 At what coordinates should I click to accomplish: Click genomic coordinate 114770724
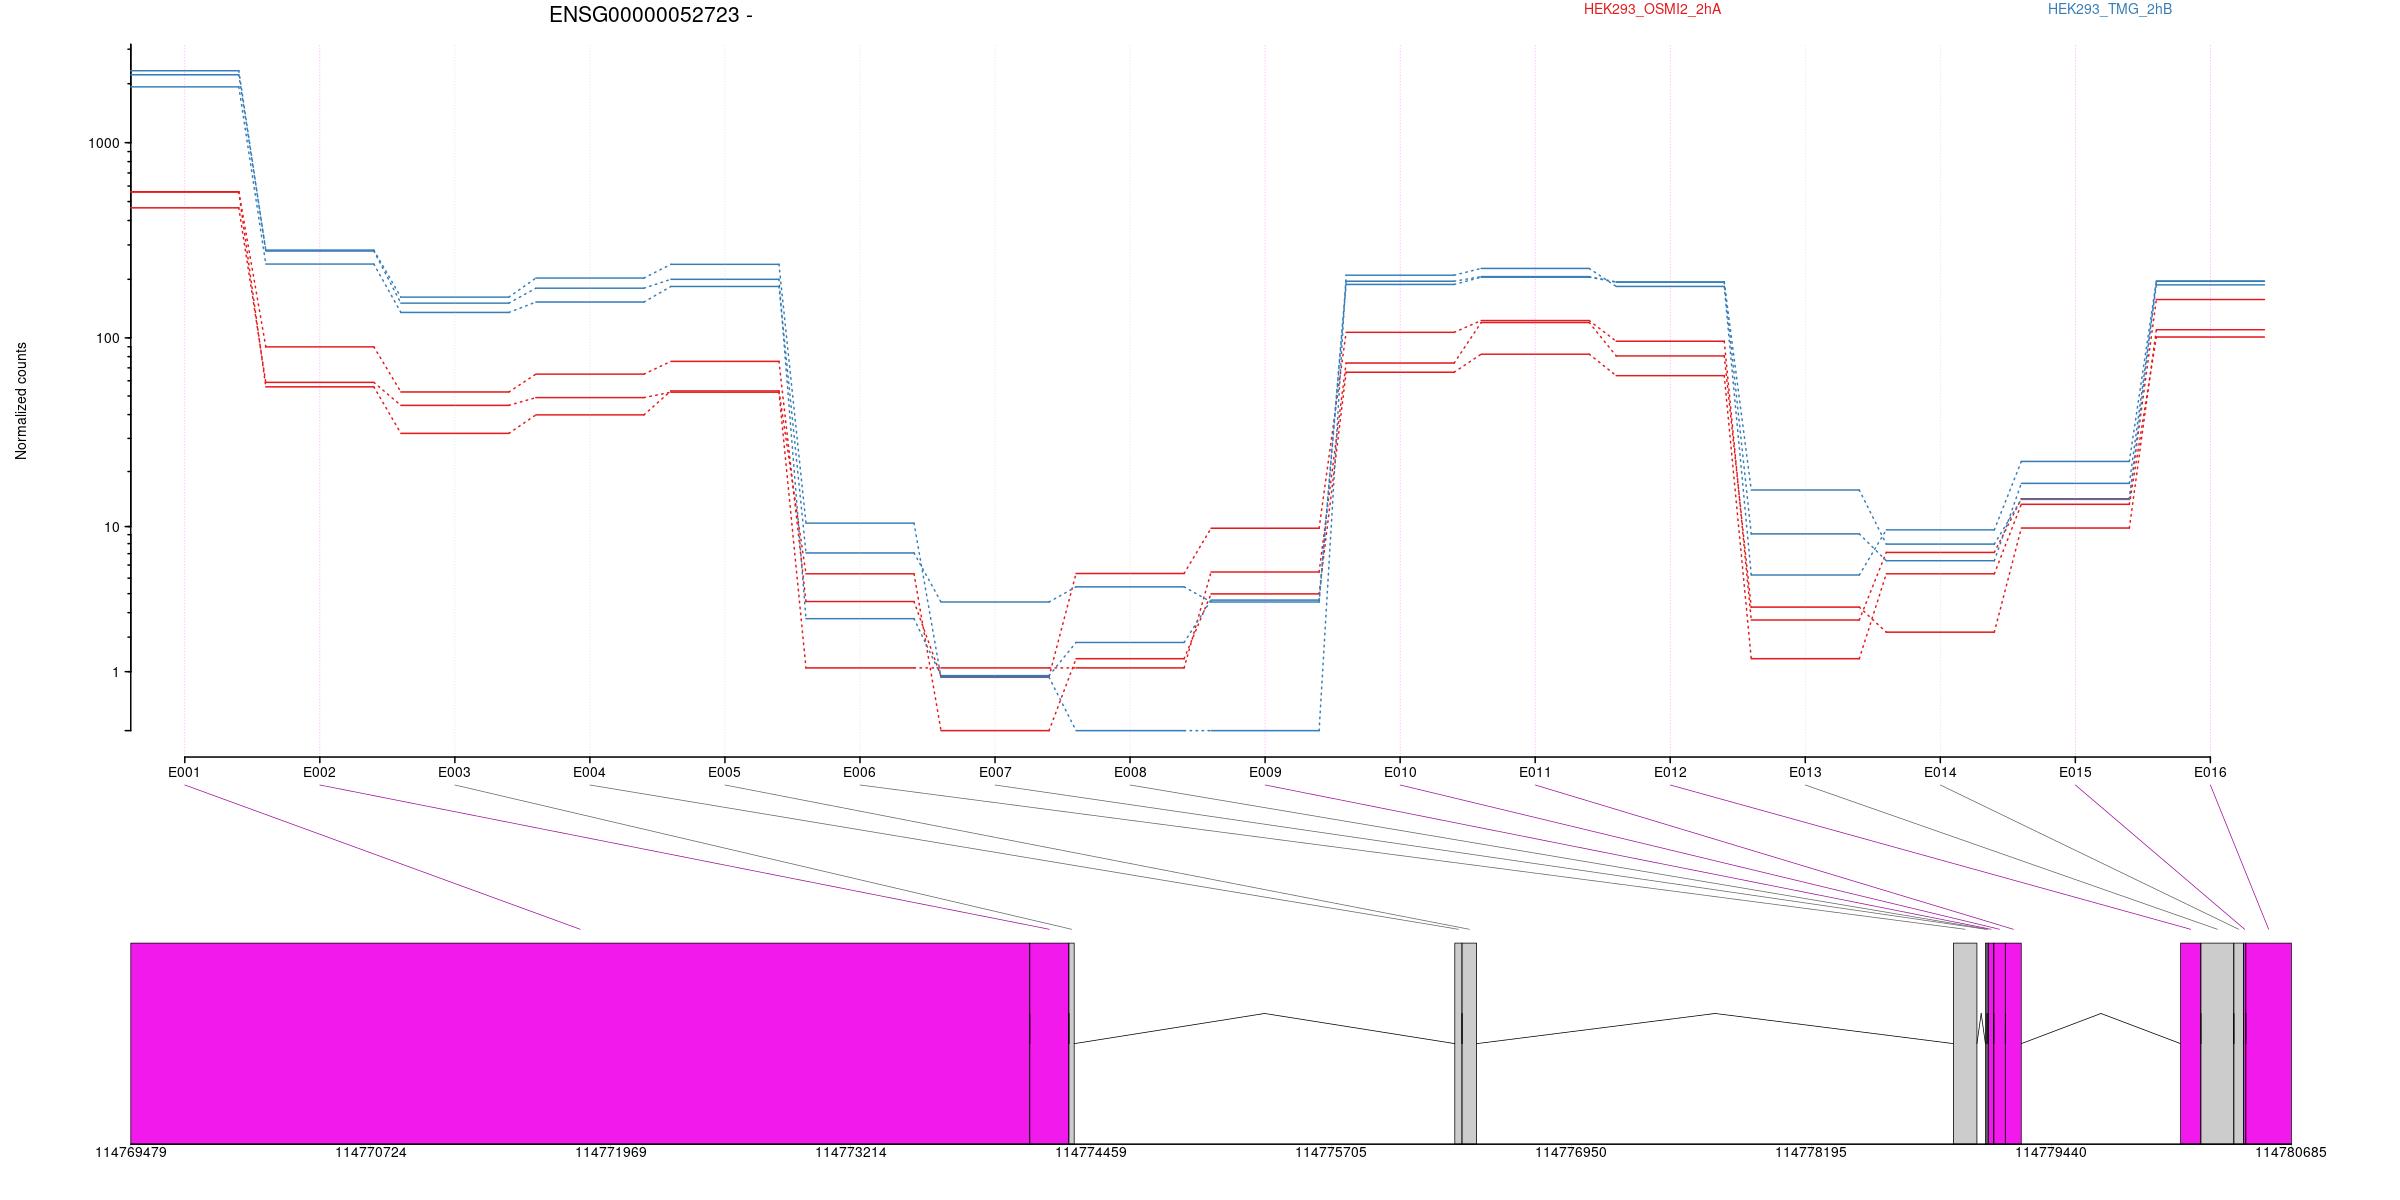click(x=371, y=1152)
